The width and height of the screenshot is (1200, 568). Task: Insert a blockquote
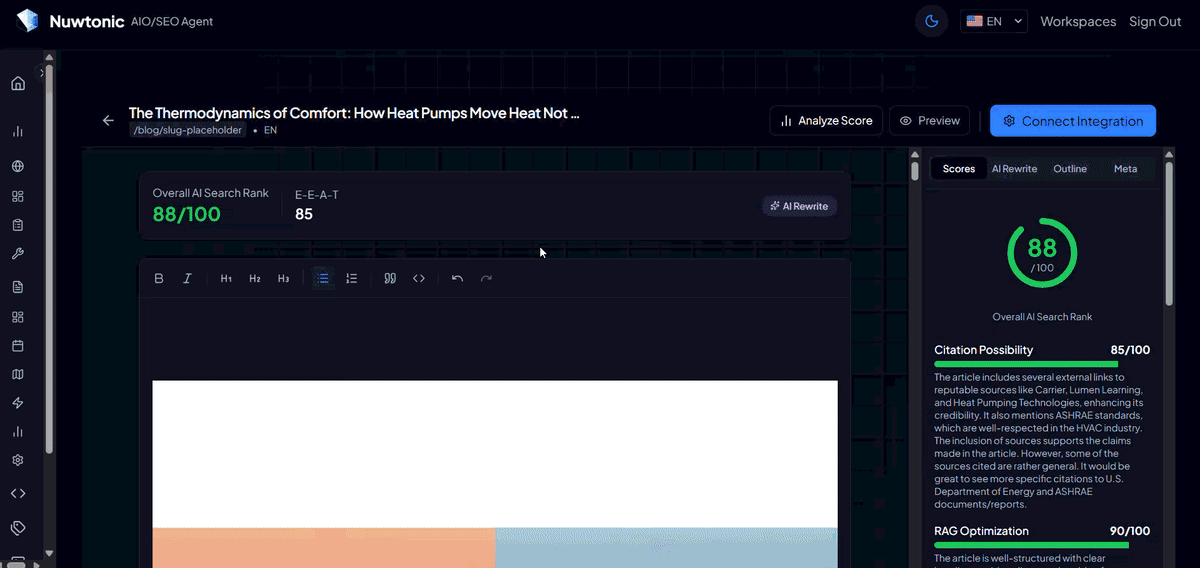pyautogui.click(x=390, y=278)
